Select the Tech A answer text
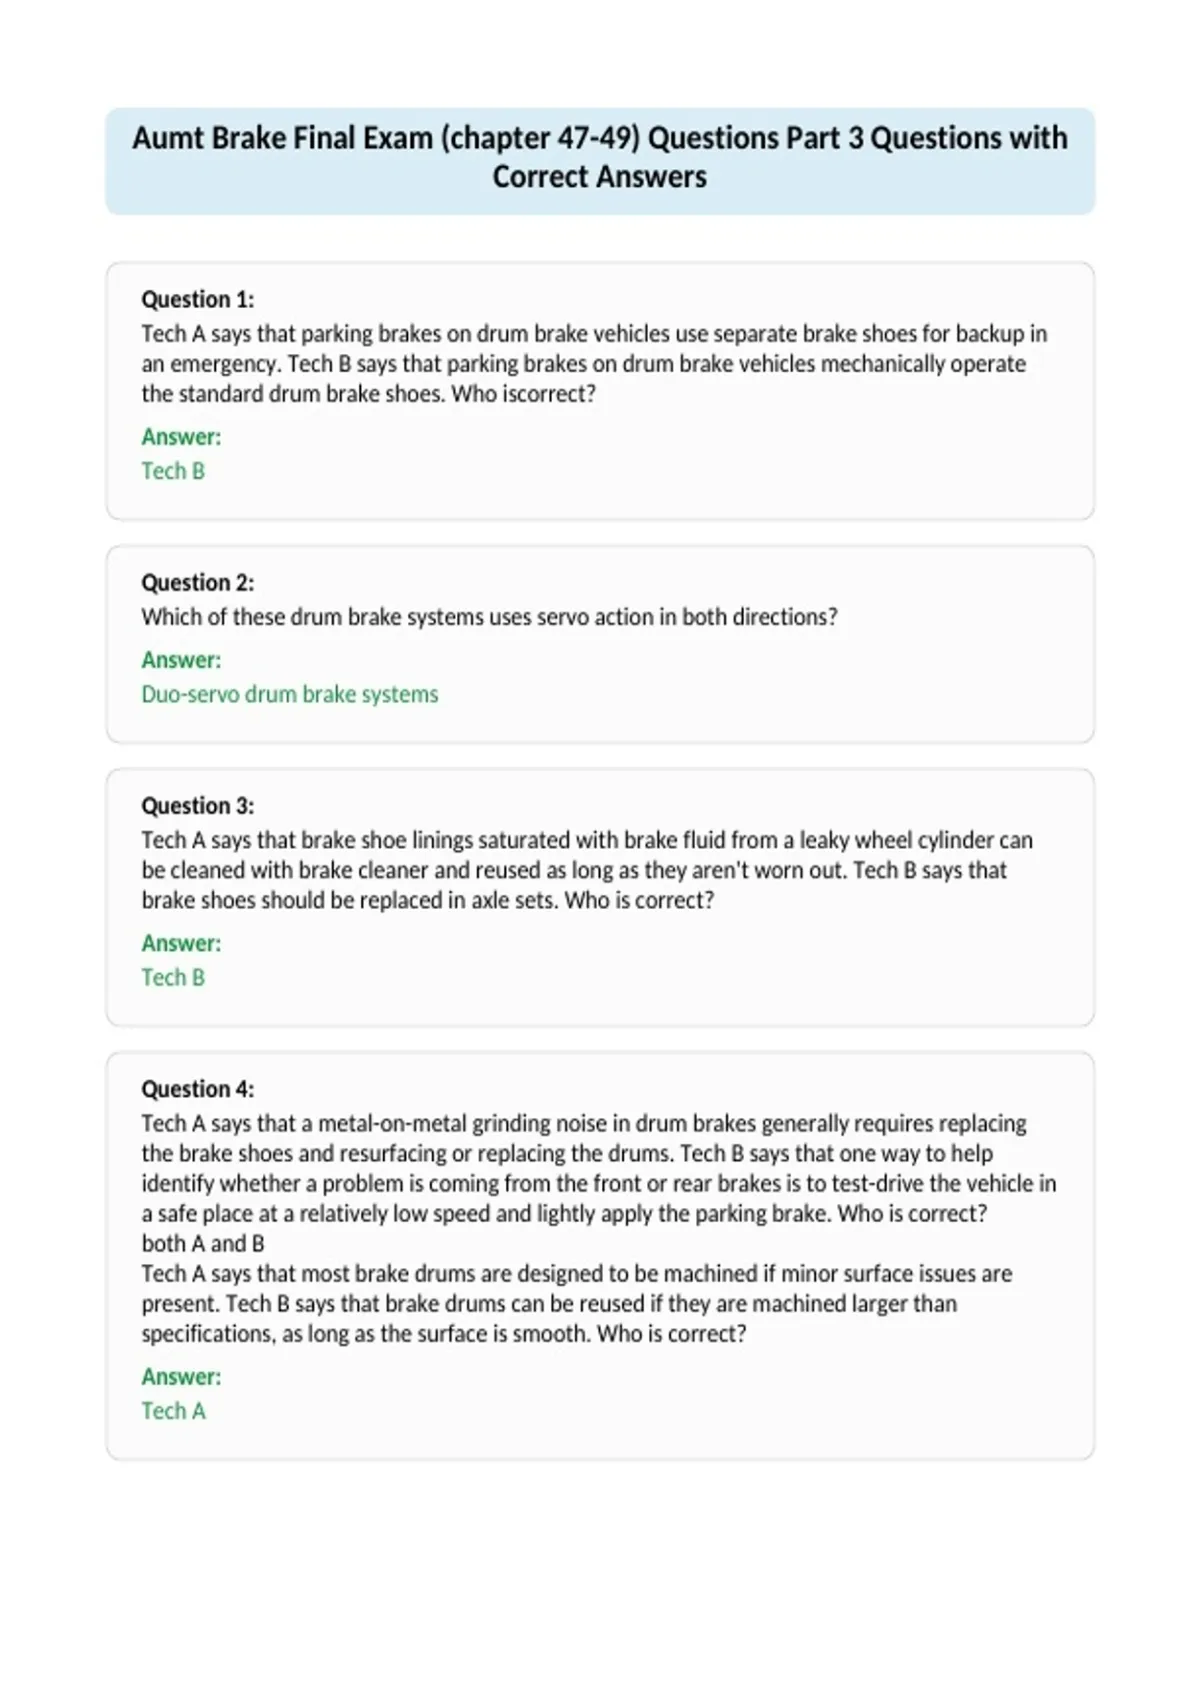Screen dimensions: 1200x1700 173,1411
